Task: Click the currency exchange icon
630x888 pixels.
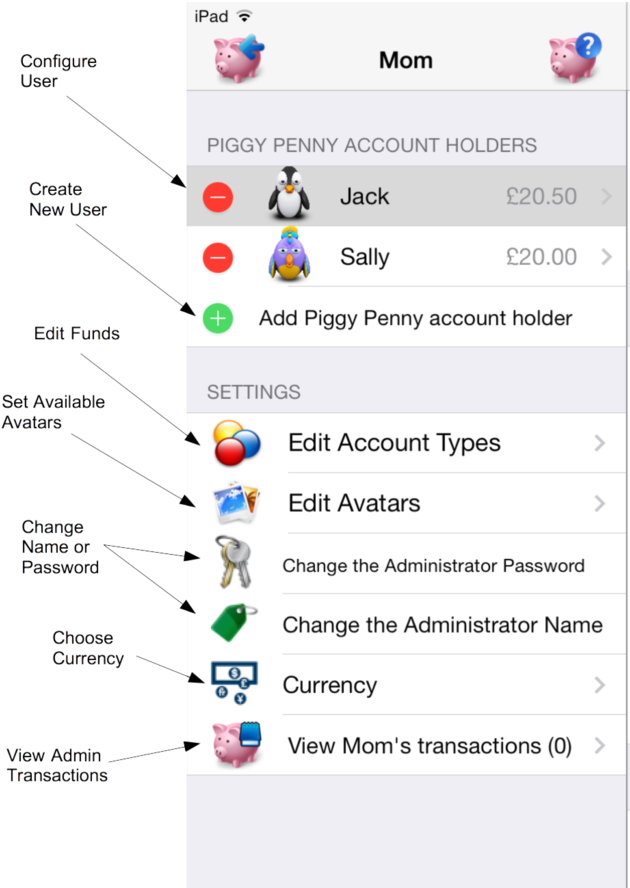Action: pos(238,685)
